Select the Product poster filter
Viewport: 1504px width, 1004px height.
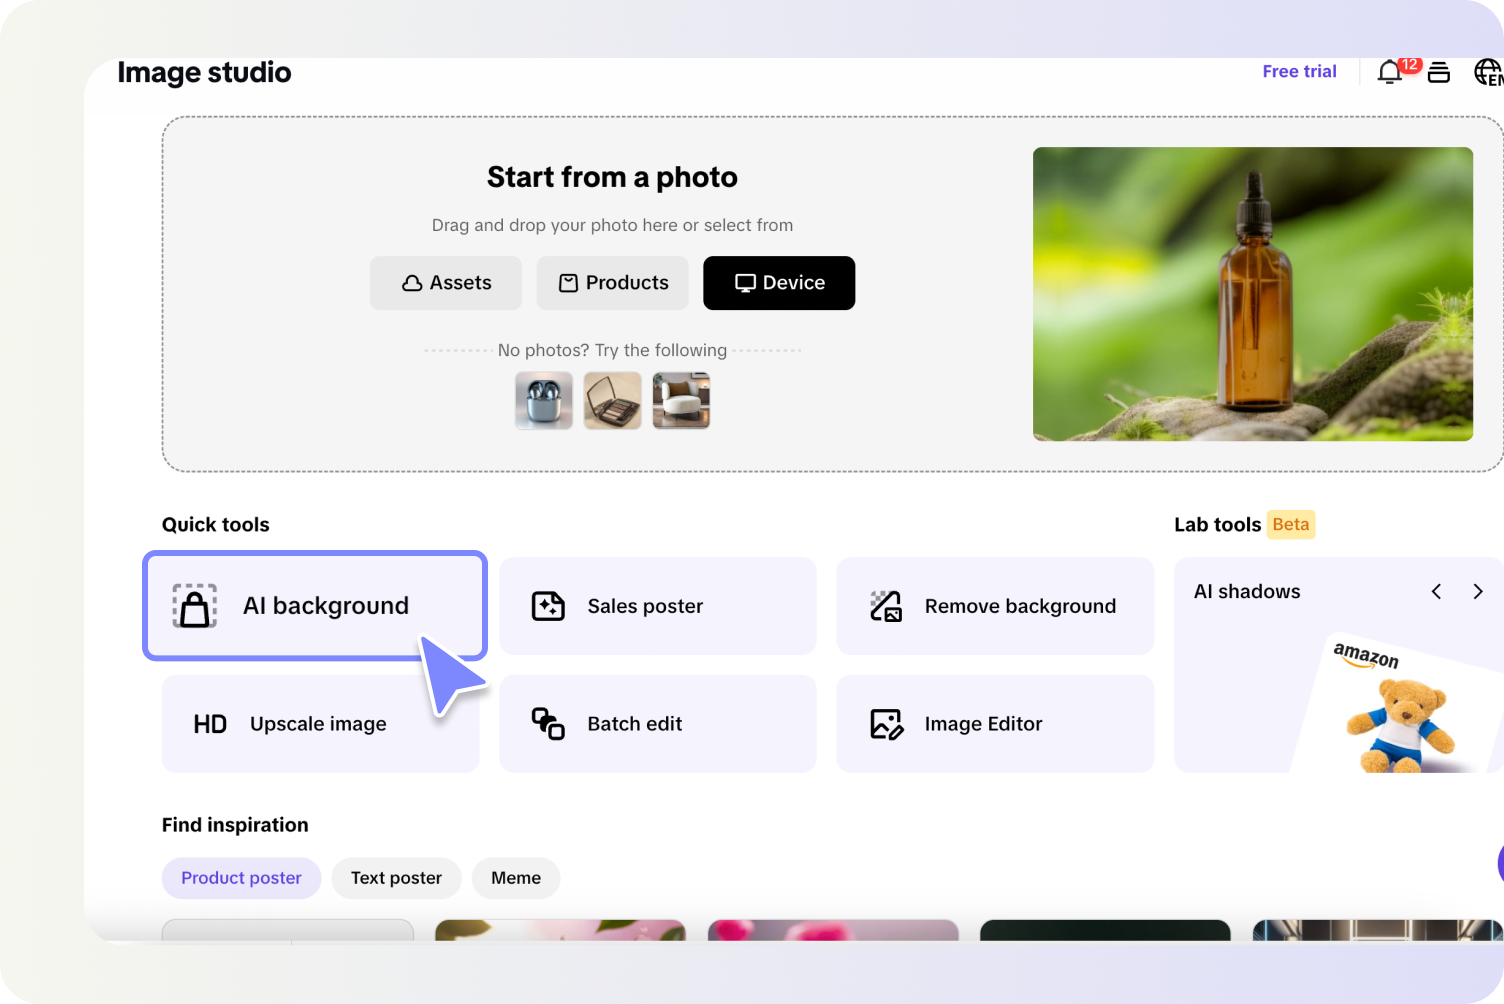pos(241,877)
